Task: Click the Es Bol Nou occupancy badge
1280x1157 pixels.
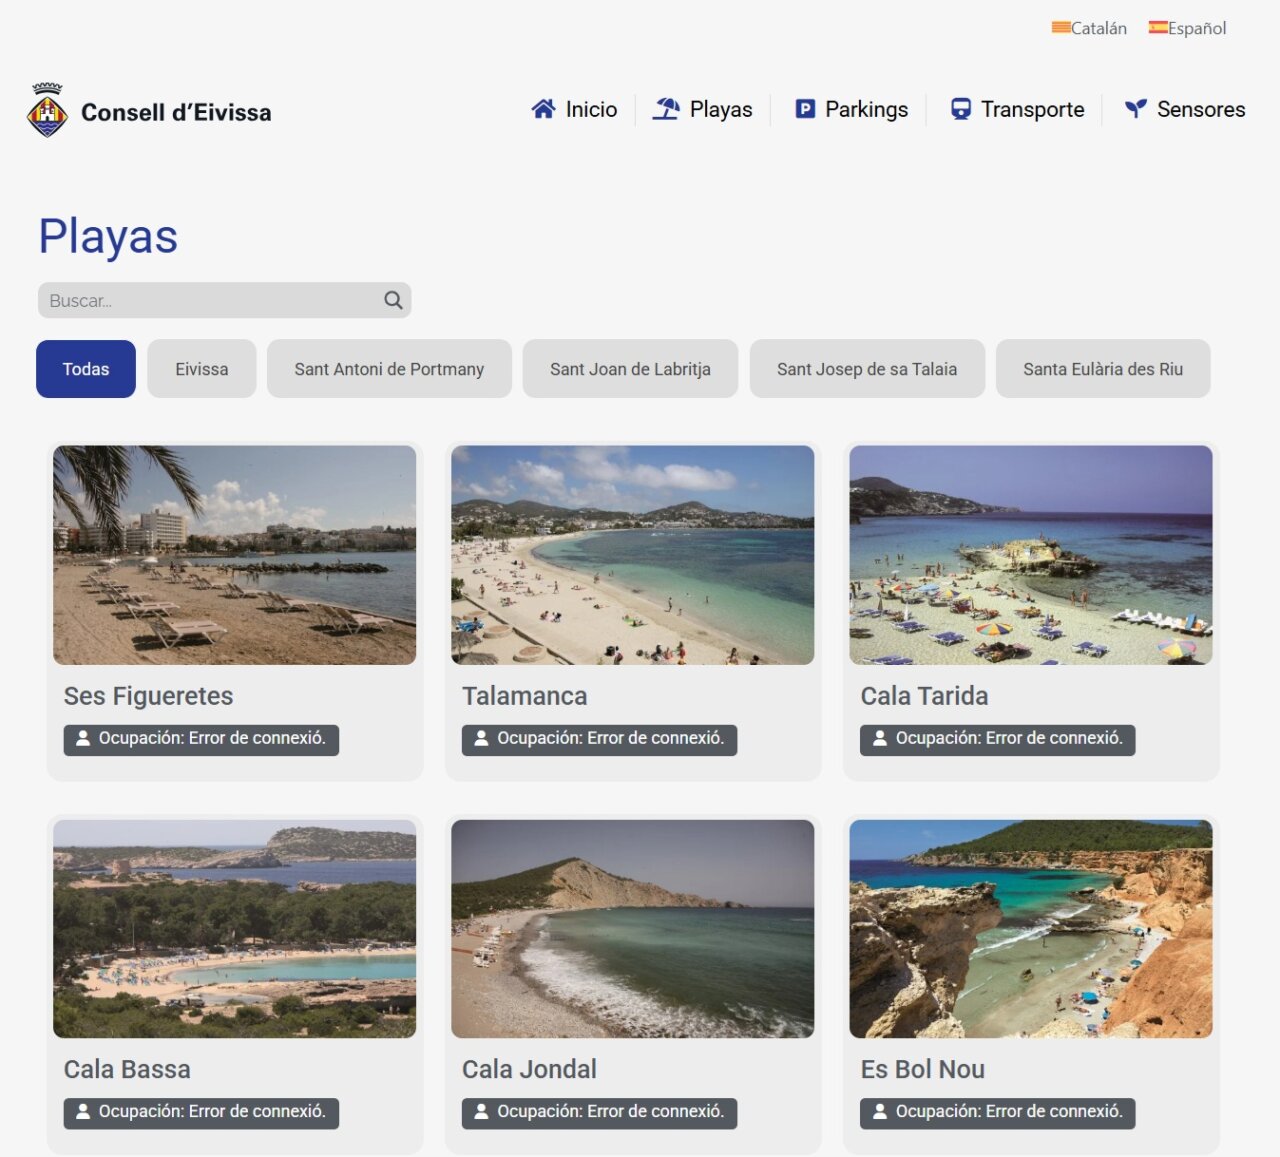Action: pos(997,1112)
